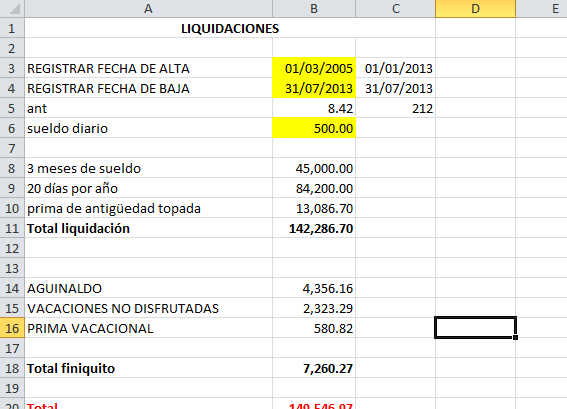Select column A header
Viewport: 567px width, 409px height.
(148, 8)
